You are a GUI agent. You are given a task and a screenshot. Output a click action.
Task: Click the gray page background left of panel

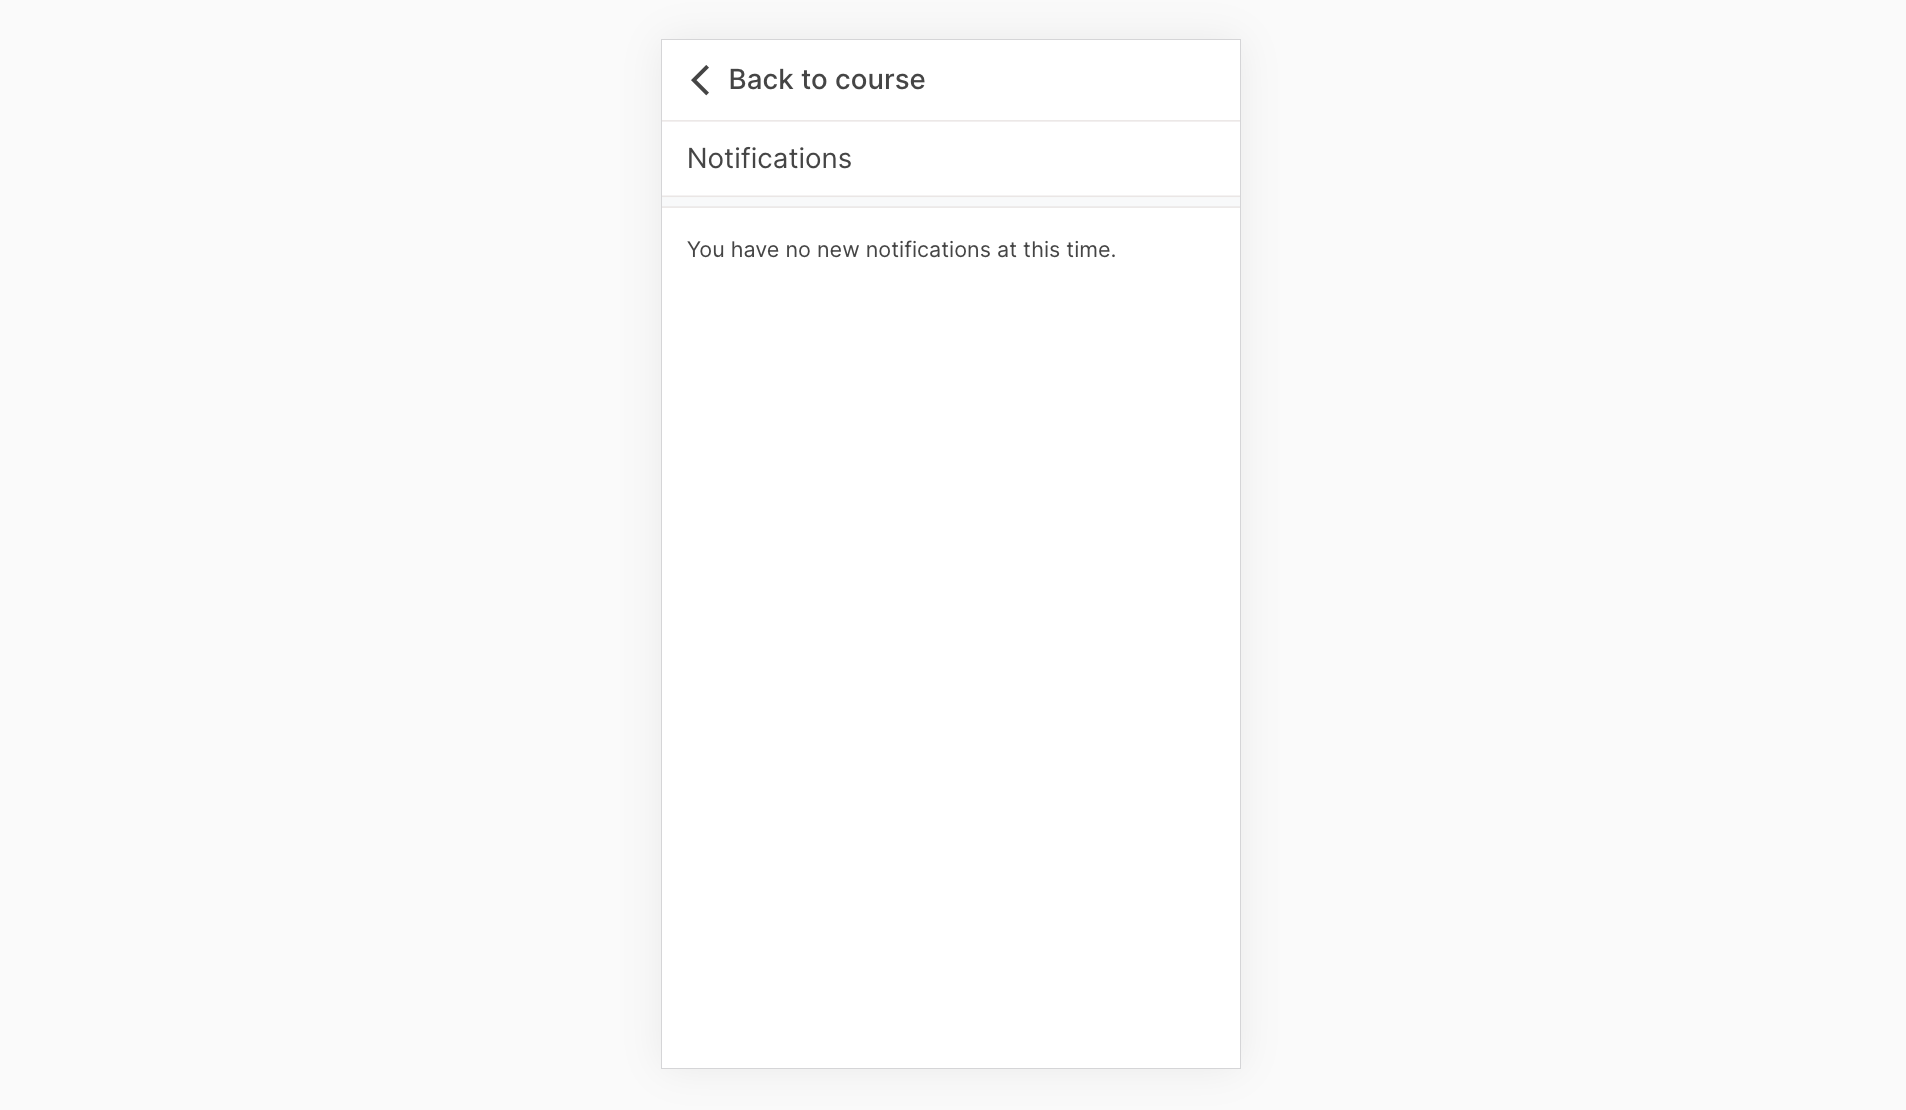point(330,555)
